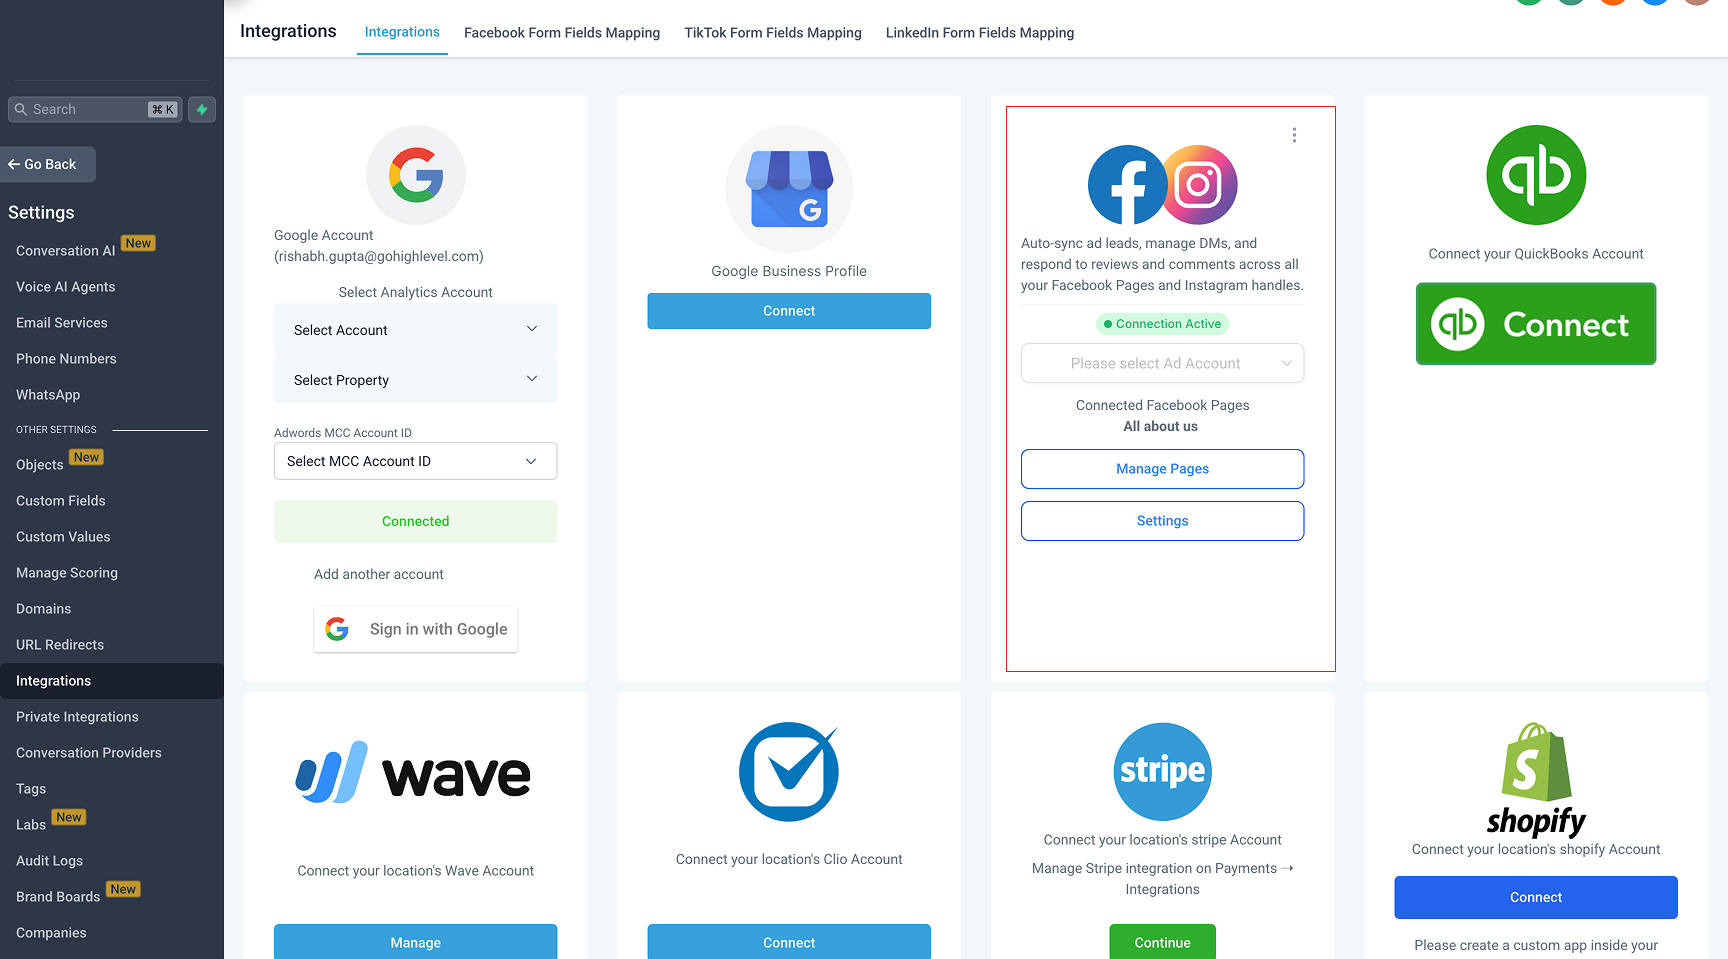Switch to TikTok Form Fields Mapping tab
Image resolution: width=1728 pixels, height=959 pixels.
tap(773, 33)
